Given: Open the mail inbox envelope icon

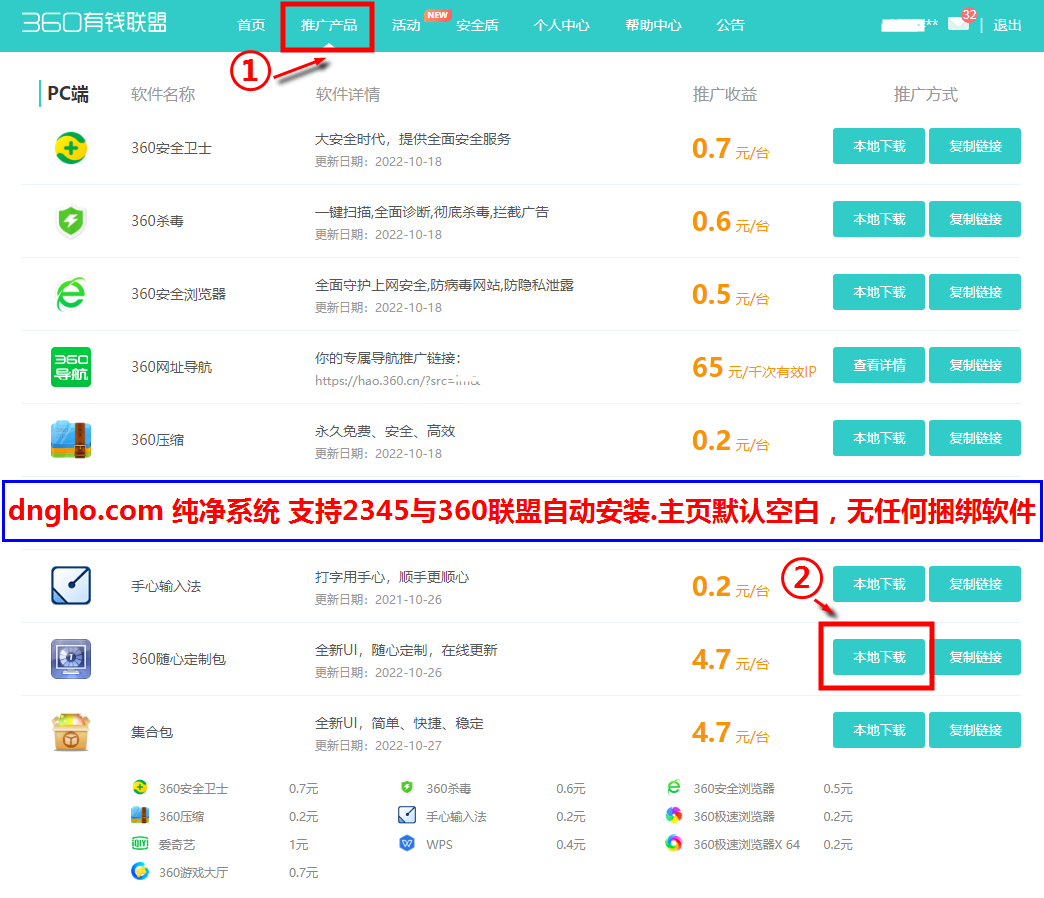Looking at the screenshot, I should [958, 23].
